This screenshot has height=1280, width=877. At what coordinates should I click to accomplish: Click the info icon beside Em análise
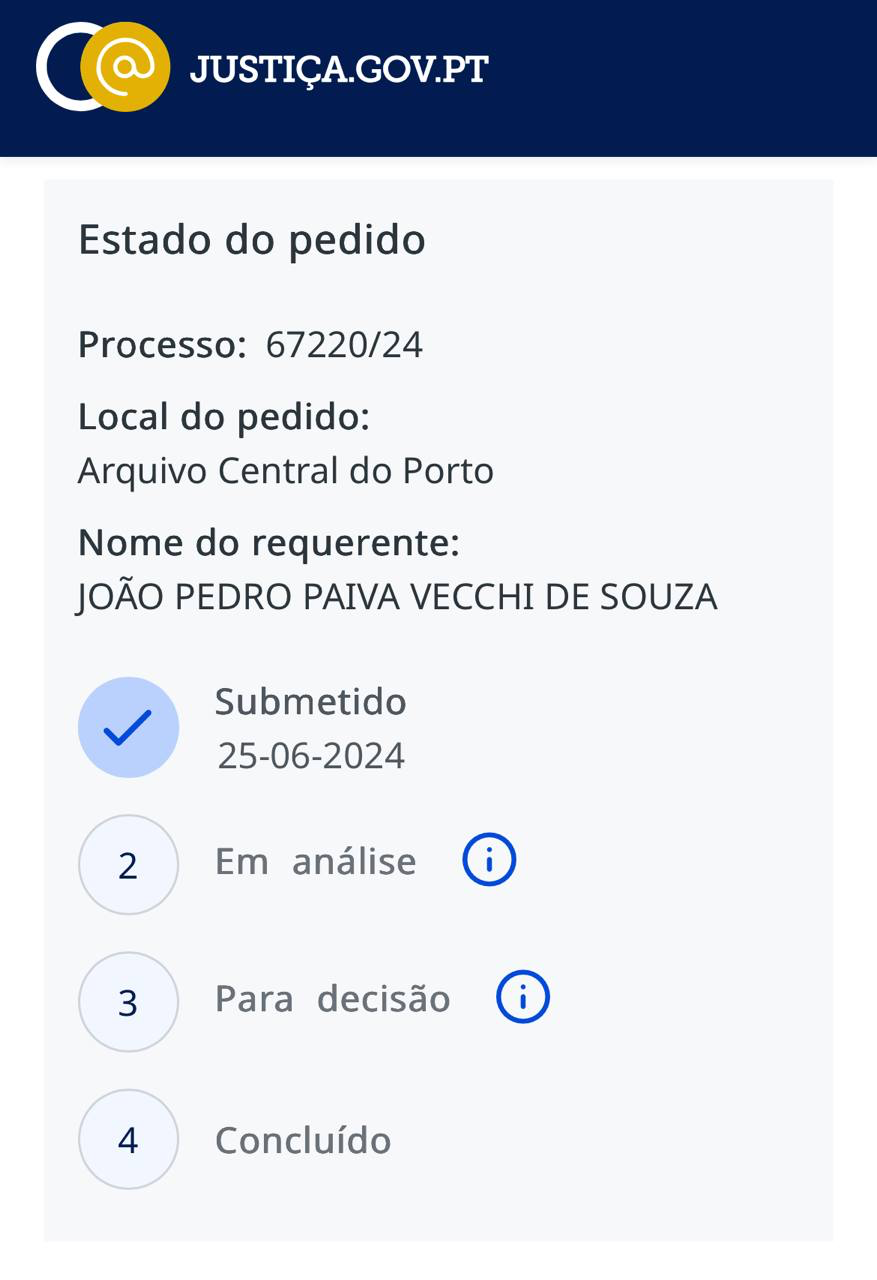pyautogui.click(x=489, y=860)
